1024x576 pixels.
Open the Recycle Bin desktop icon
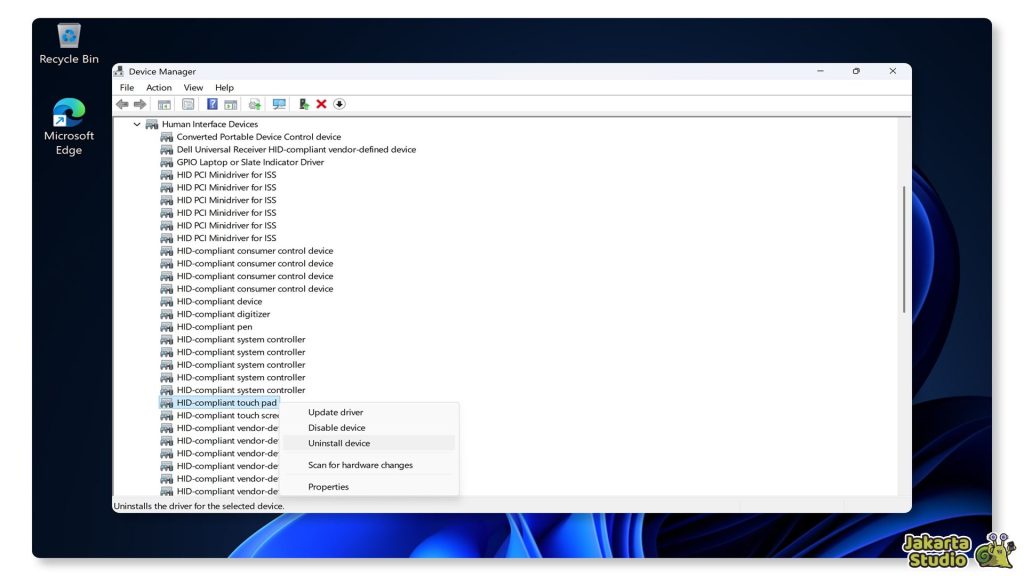click(67, 35)
